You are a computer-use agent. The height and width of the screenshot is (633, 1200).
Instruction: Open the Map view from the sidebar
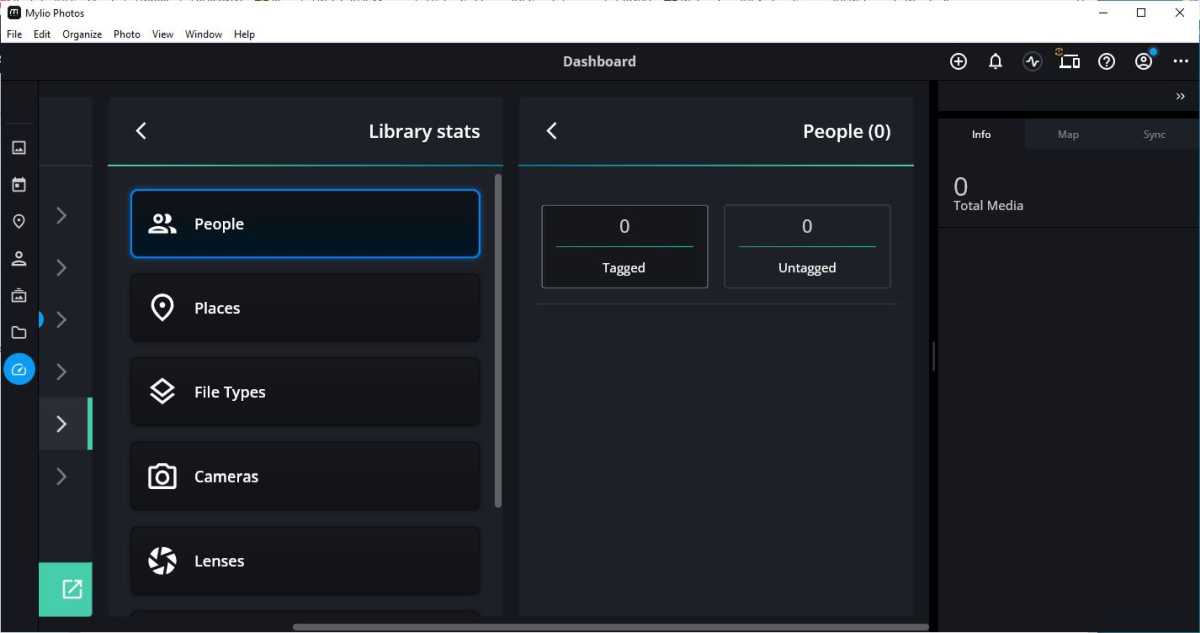click(18, 221)
